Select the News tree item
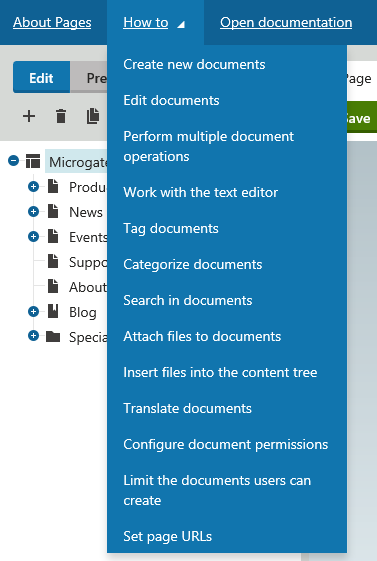This screenshot has height=561, width=377. click(x=86, y=212)
